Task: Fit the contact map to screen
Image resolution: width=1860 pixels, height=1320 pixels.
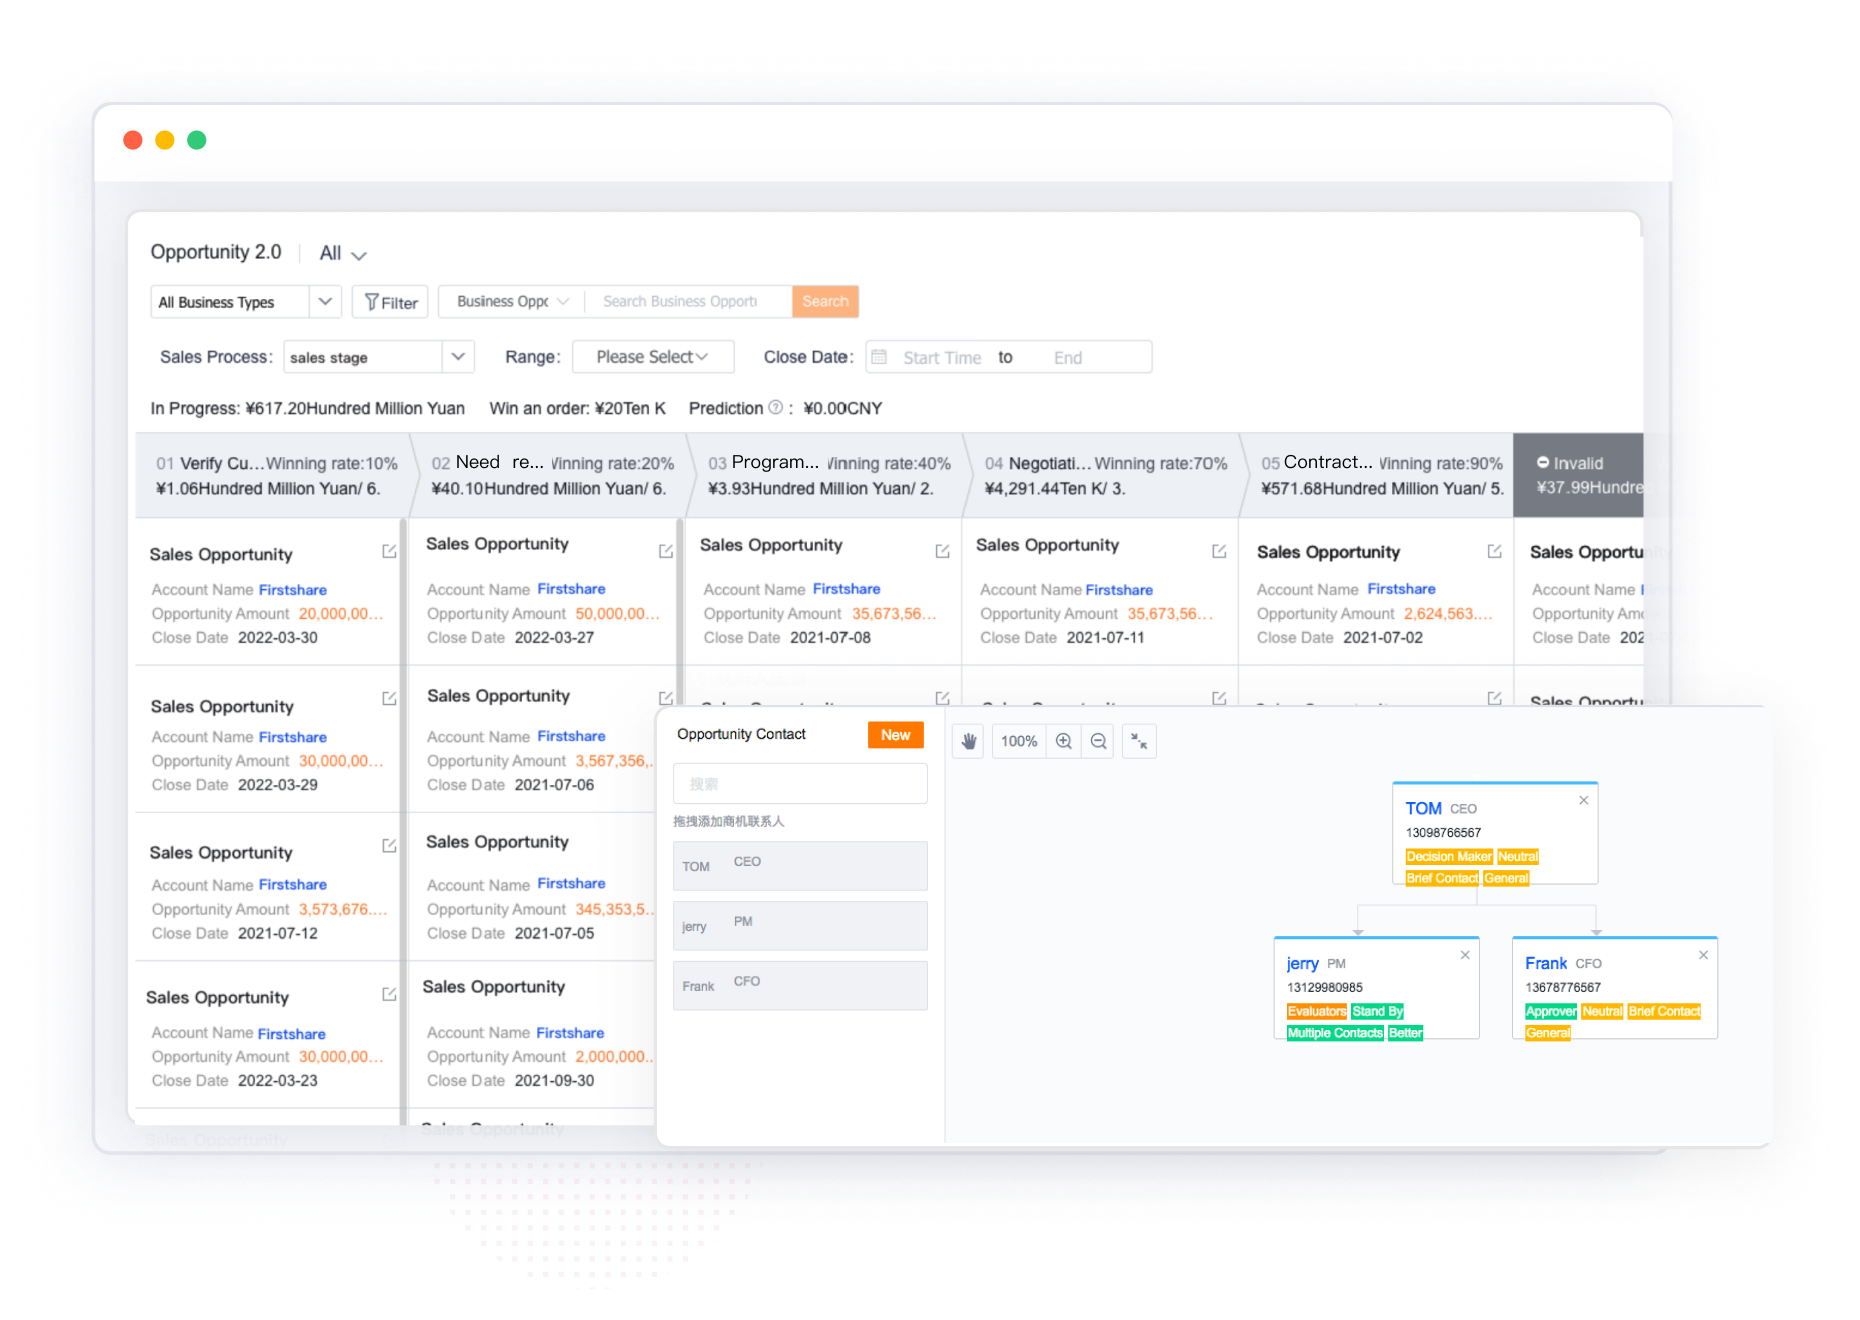Action: [1139, 741]
